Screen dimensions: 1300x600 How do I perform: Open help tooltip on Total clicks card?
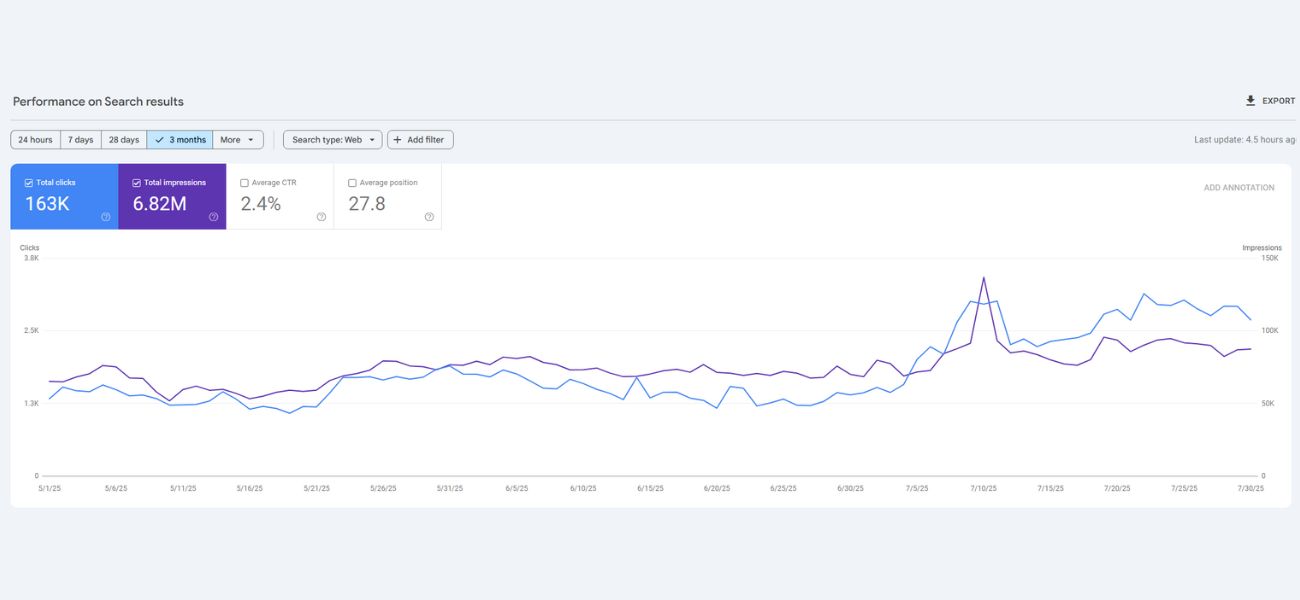coord(106,215)
